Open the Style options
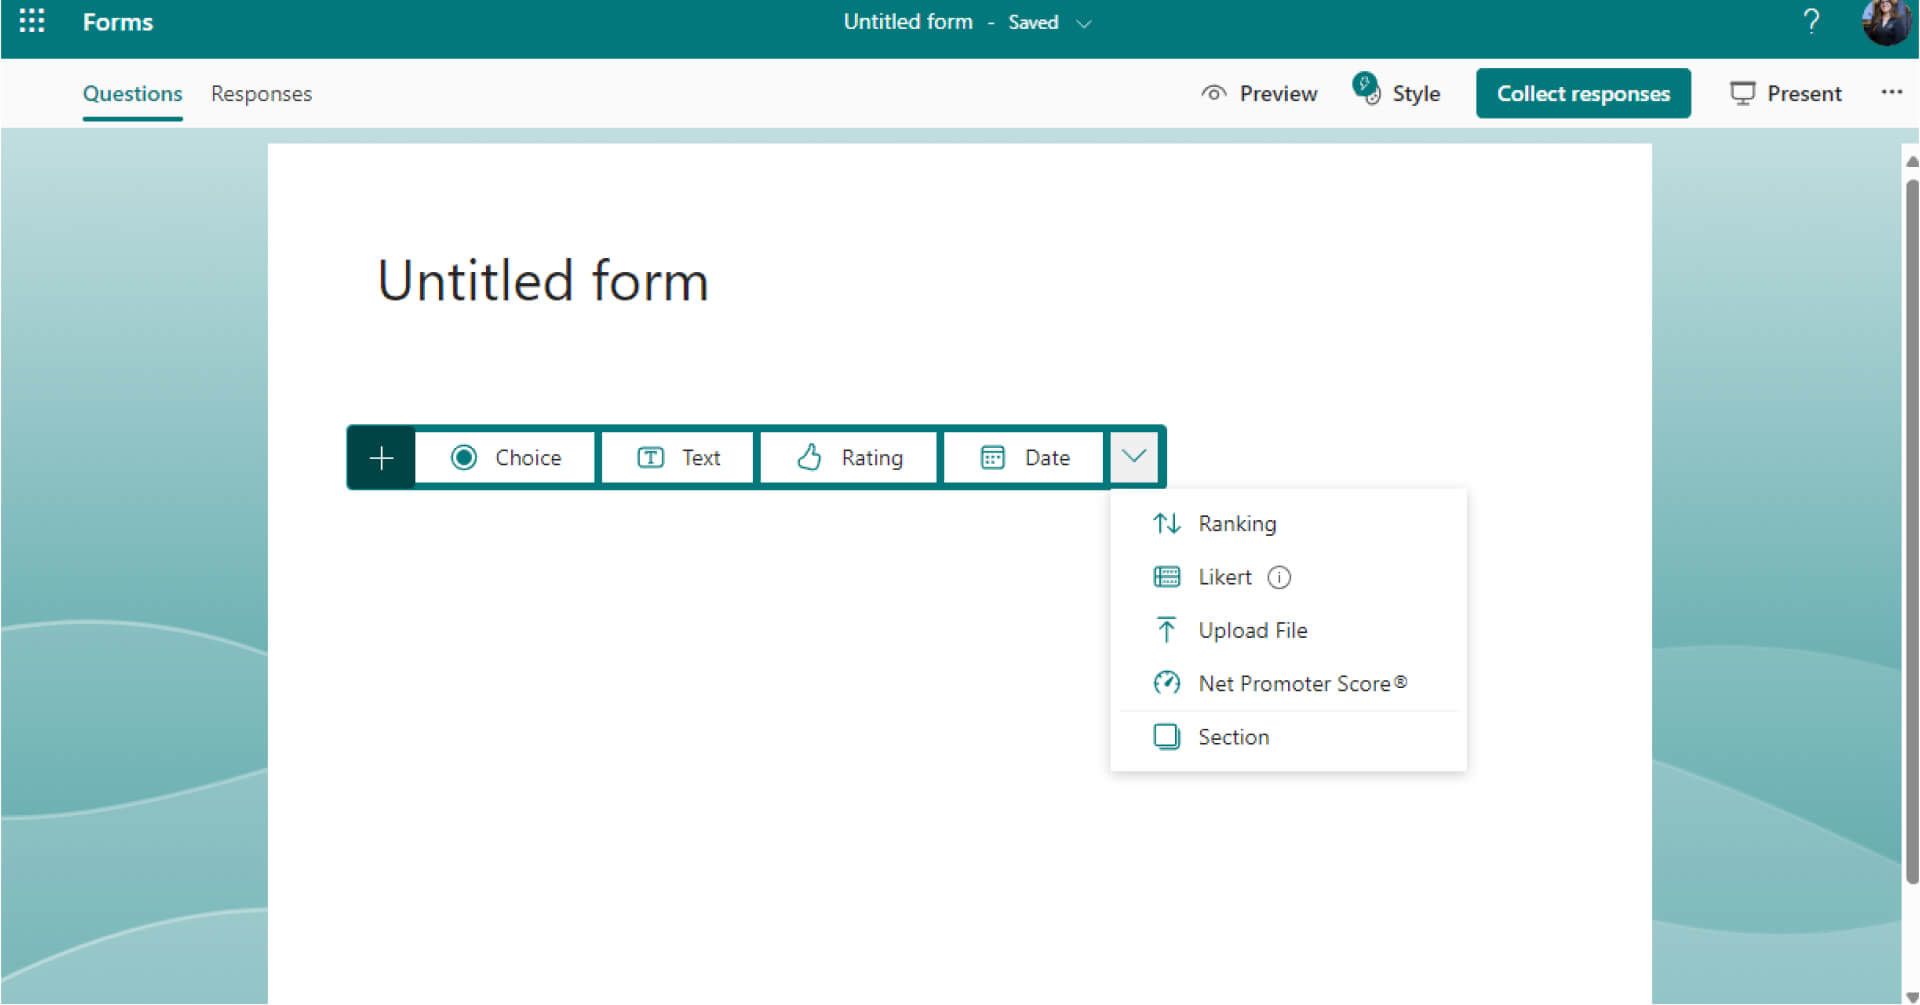 (x=1396, y=91)
